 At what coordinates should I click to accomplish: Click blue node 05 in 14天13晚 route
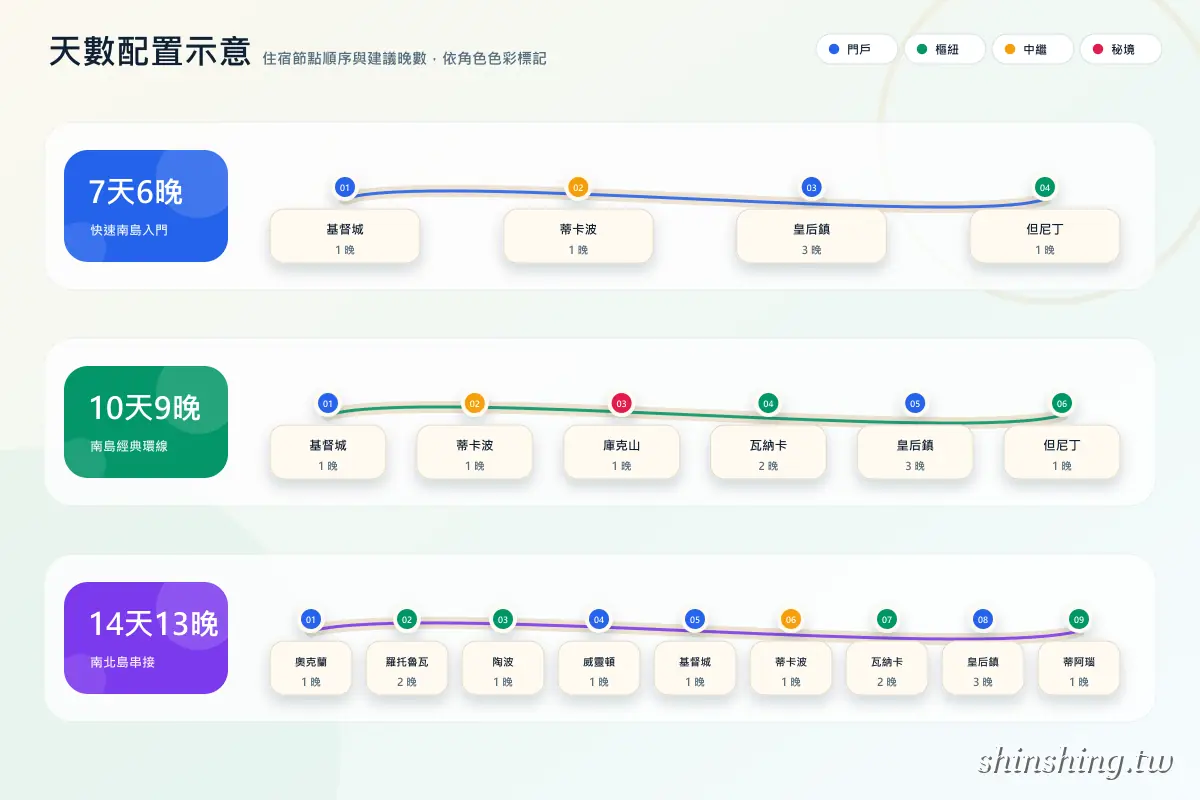(695, 620)
